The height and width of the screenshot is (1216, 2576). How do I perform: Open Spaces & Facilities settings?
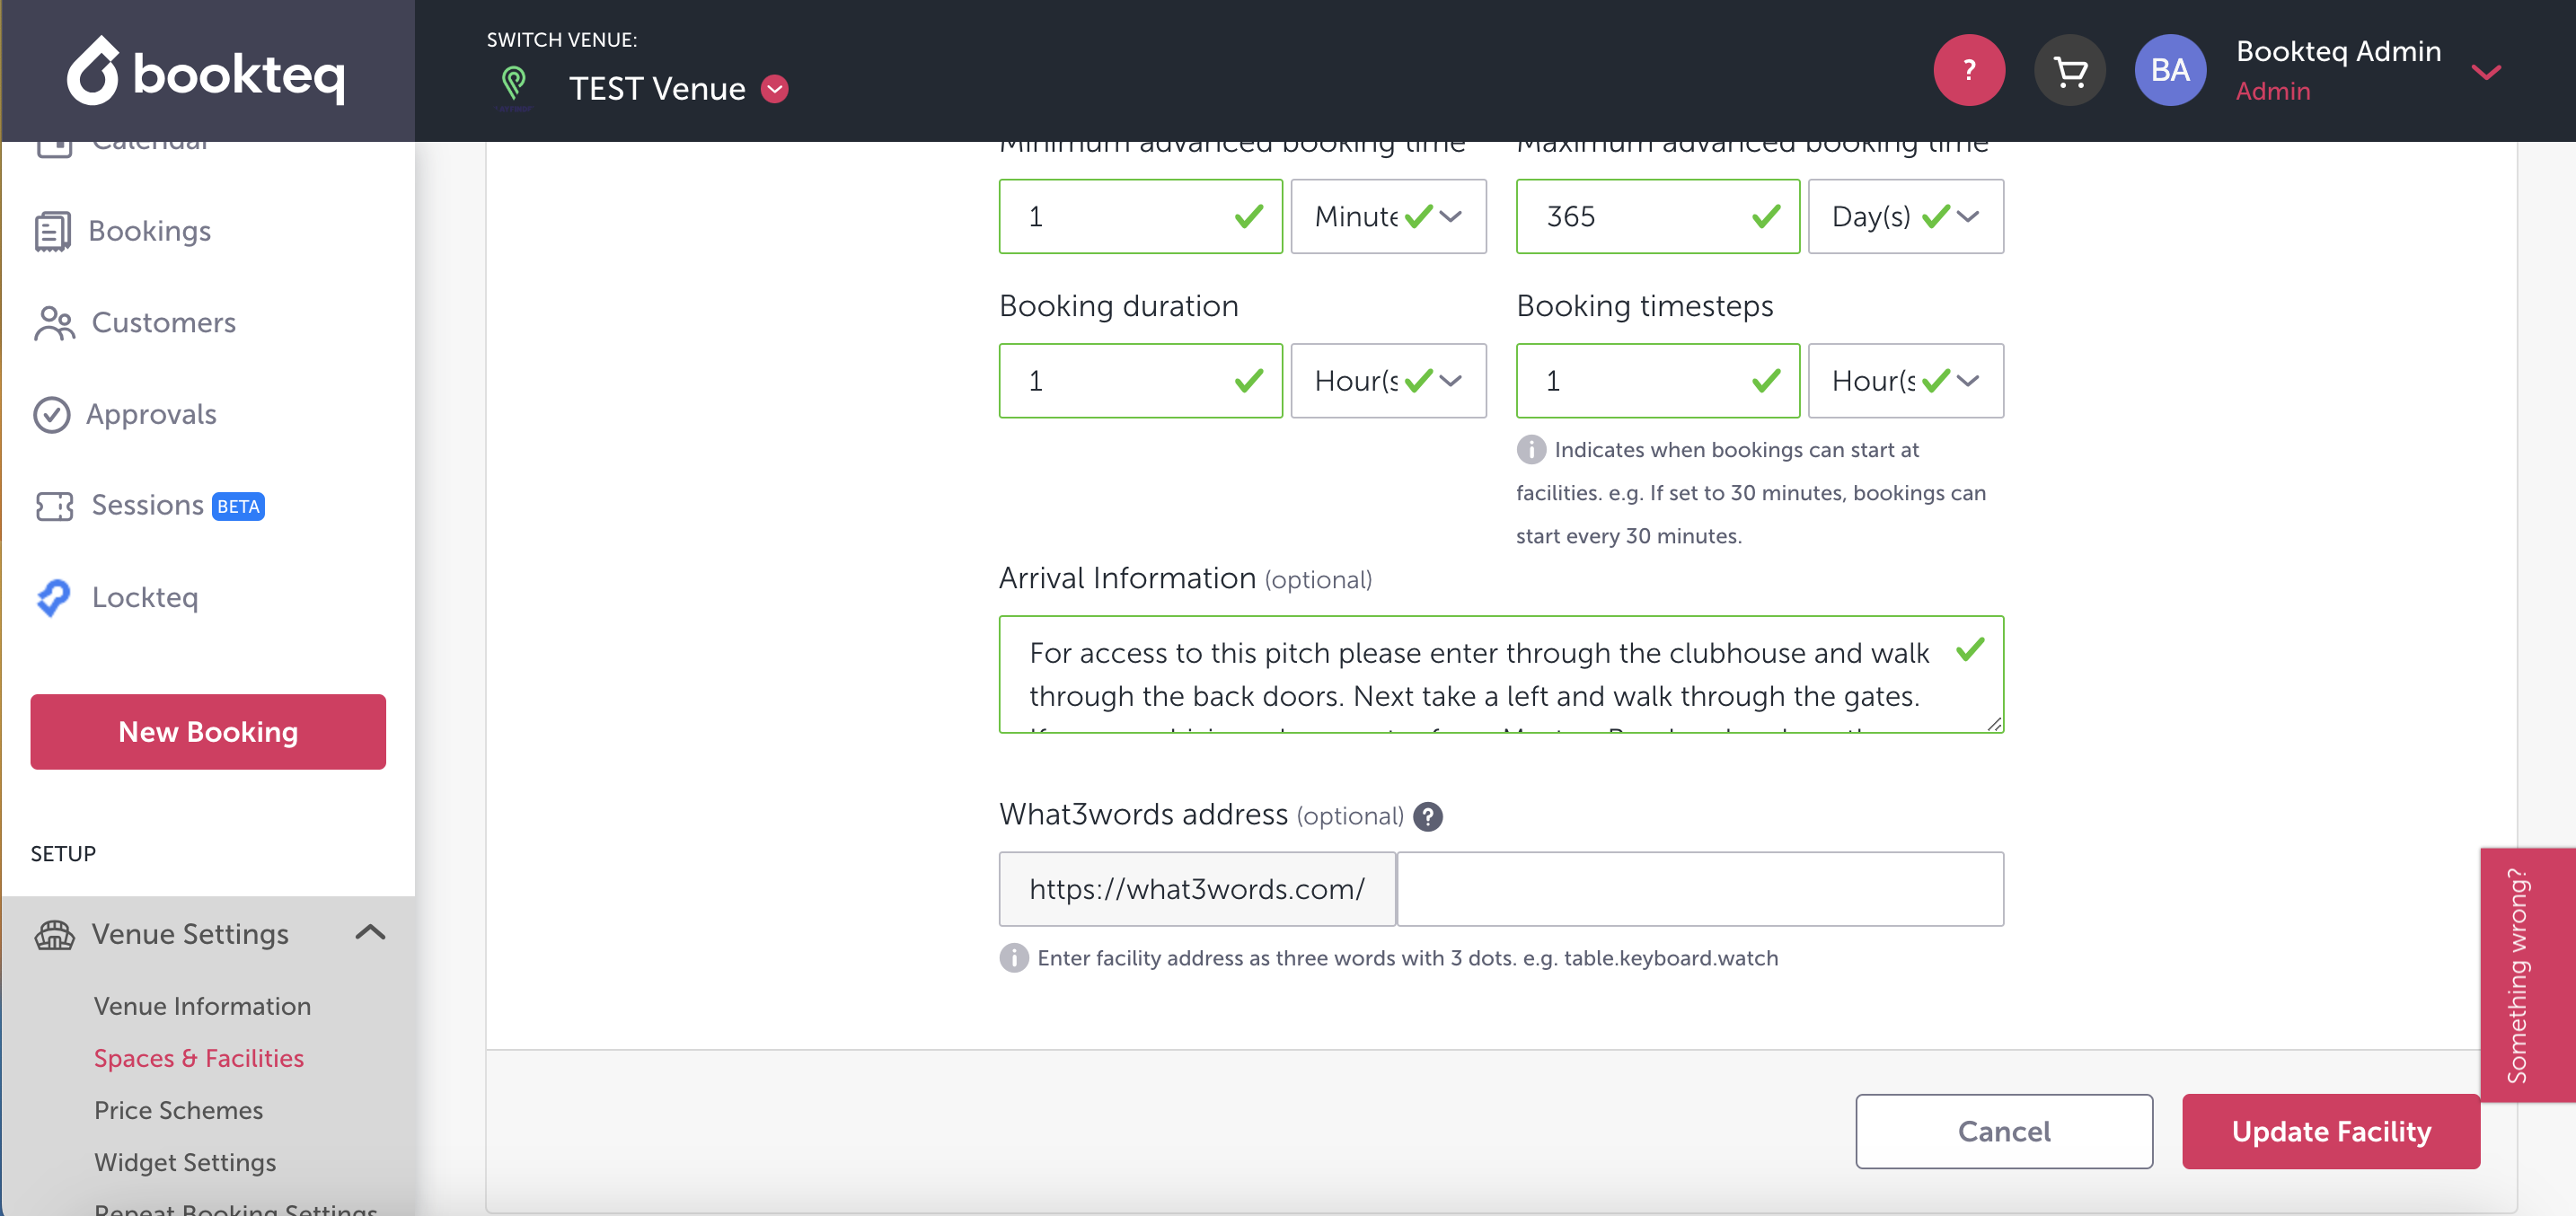pyautogui.click(x=198, y=1058)
